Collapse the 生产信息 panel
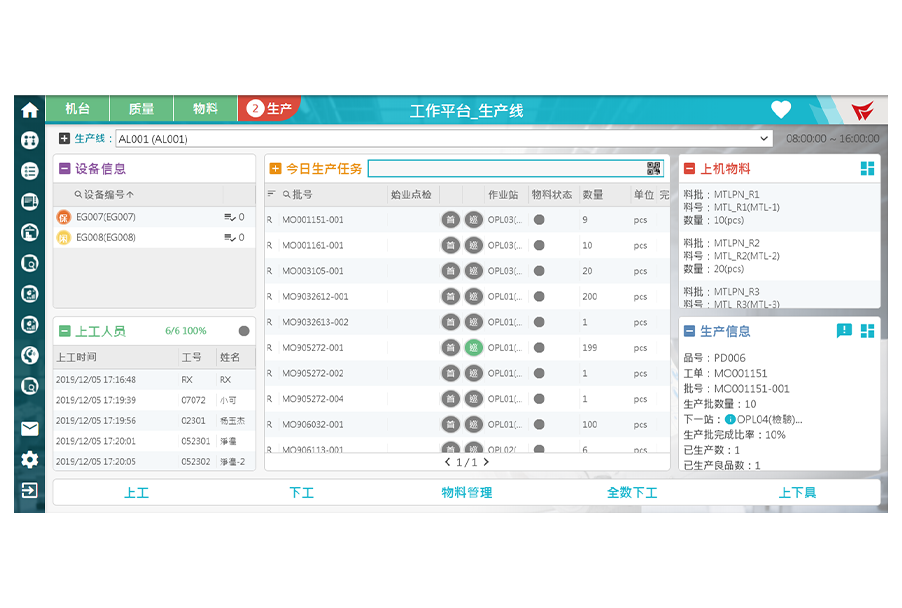 pyautogui.click(x=689, y=331)
